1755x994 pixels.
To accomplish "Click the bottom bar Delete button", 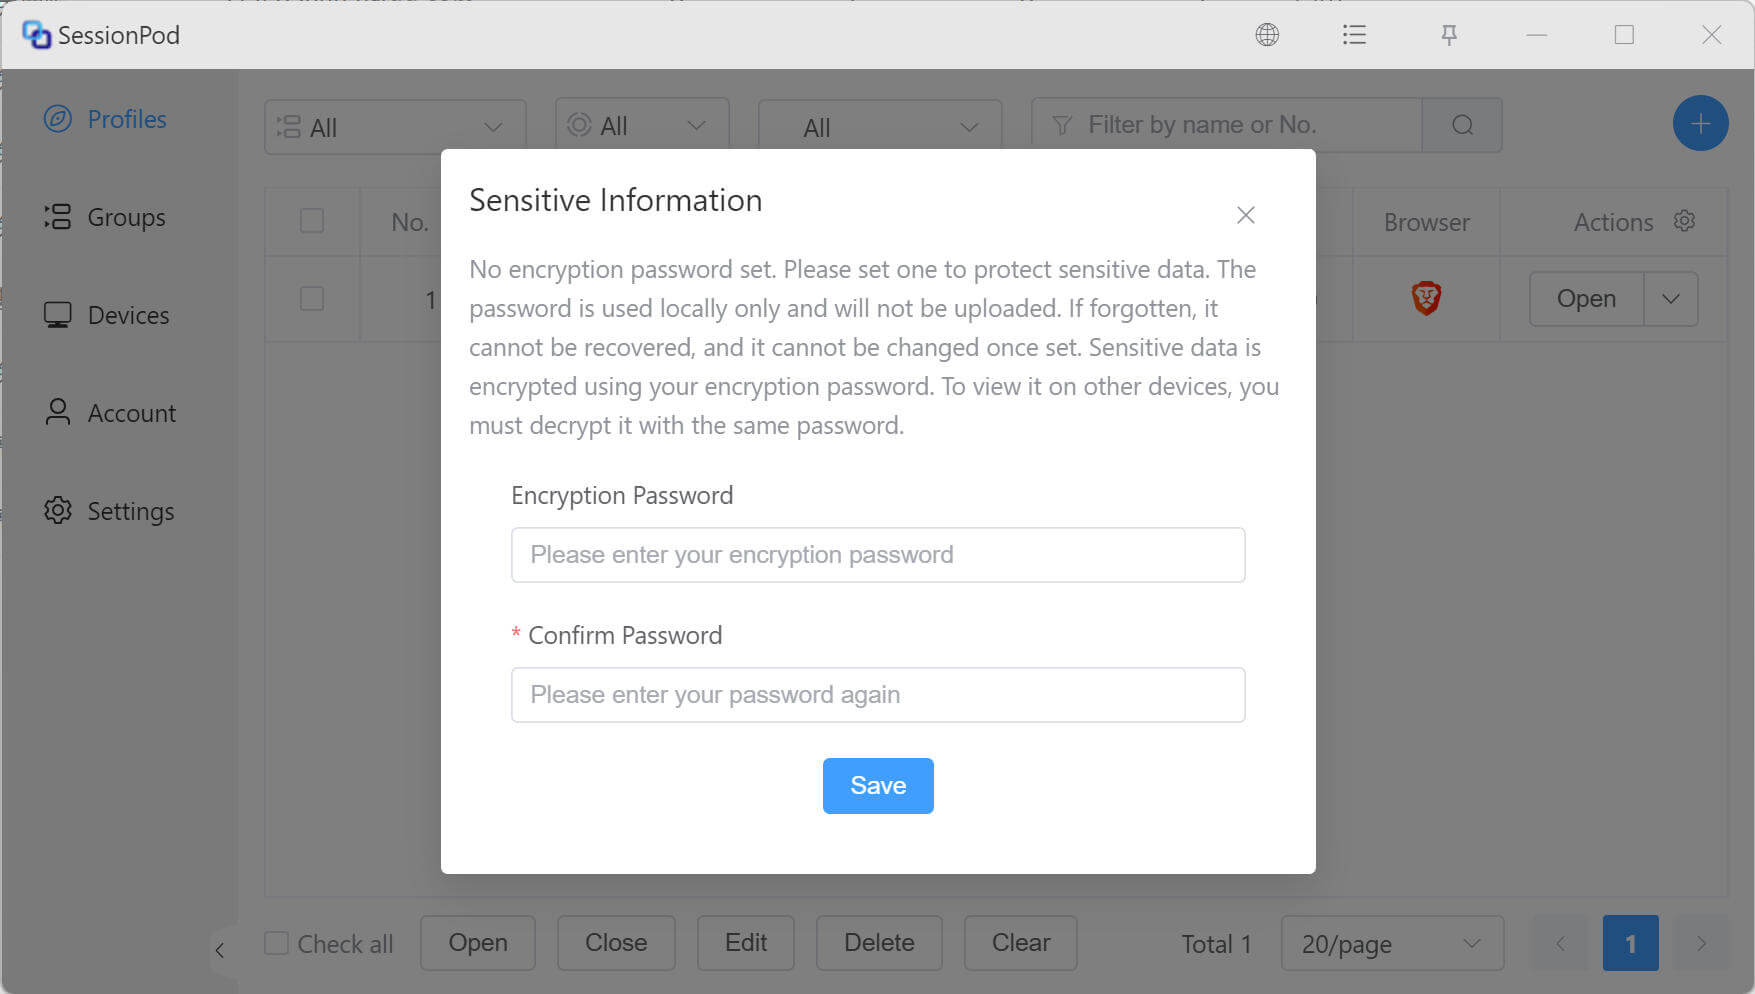I will [x=879, y=943].
